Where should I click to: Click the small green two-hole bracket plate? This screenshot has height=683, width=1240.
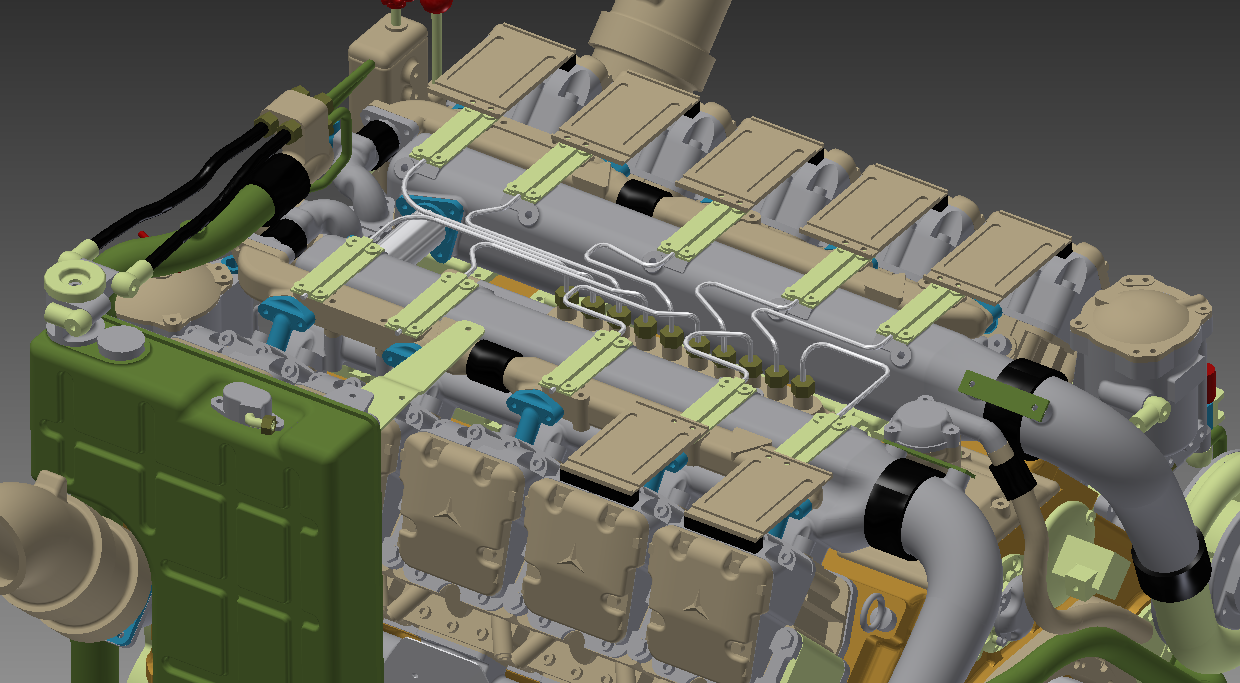[1003, 396]
